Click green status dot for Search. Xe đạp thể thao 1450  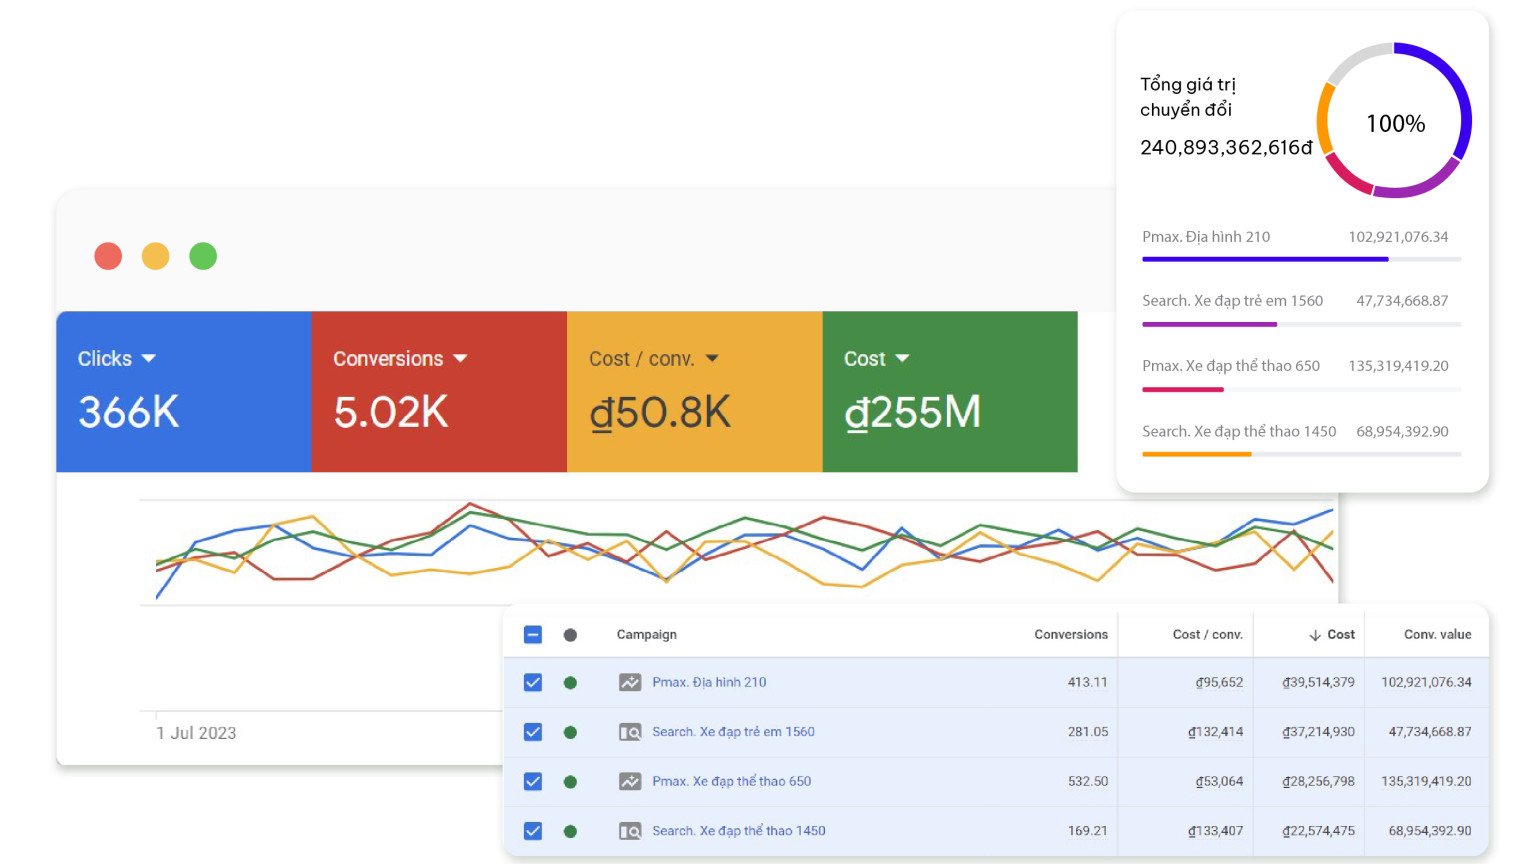click(570, 831)
